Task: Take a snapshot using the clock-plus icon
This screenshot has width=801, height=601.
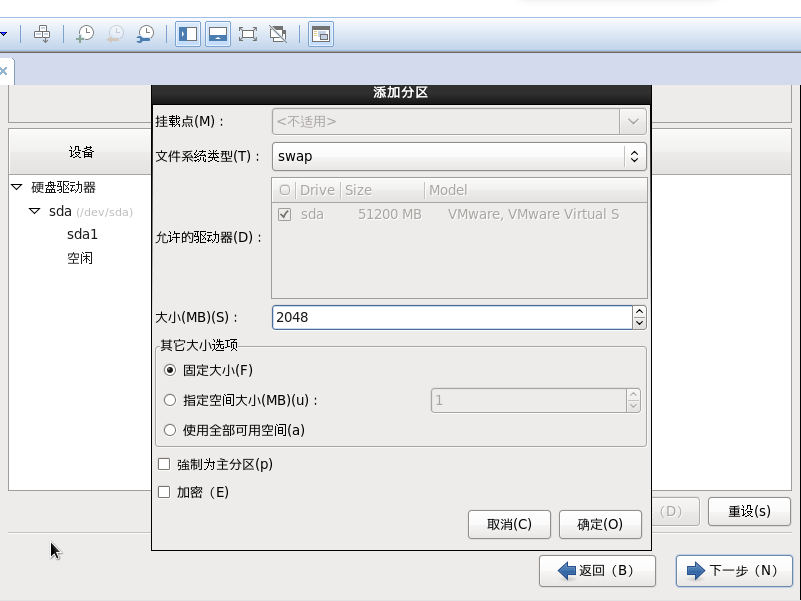Action: click(x=85, y=34)
